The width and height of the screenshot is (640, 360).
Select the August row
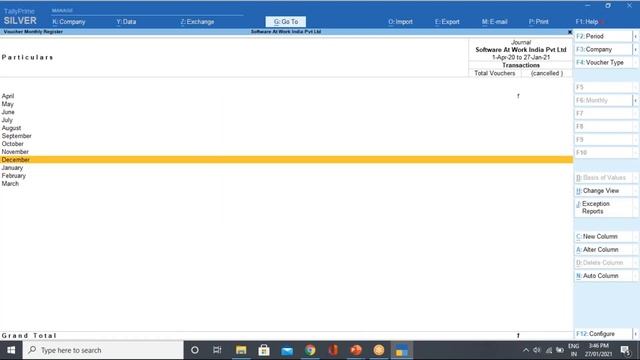pyautogui.click(x=286, y=128)
